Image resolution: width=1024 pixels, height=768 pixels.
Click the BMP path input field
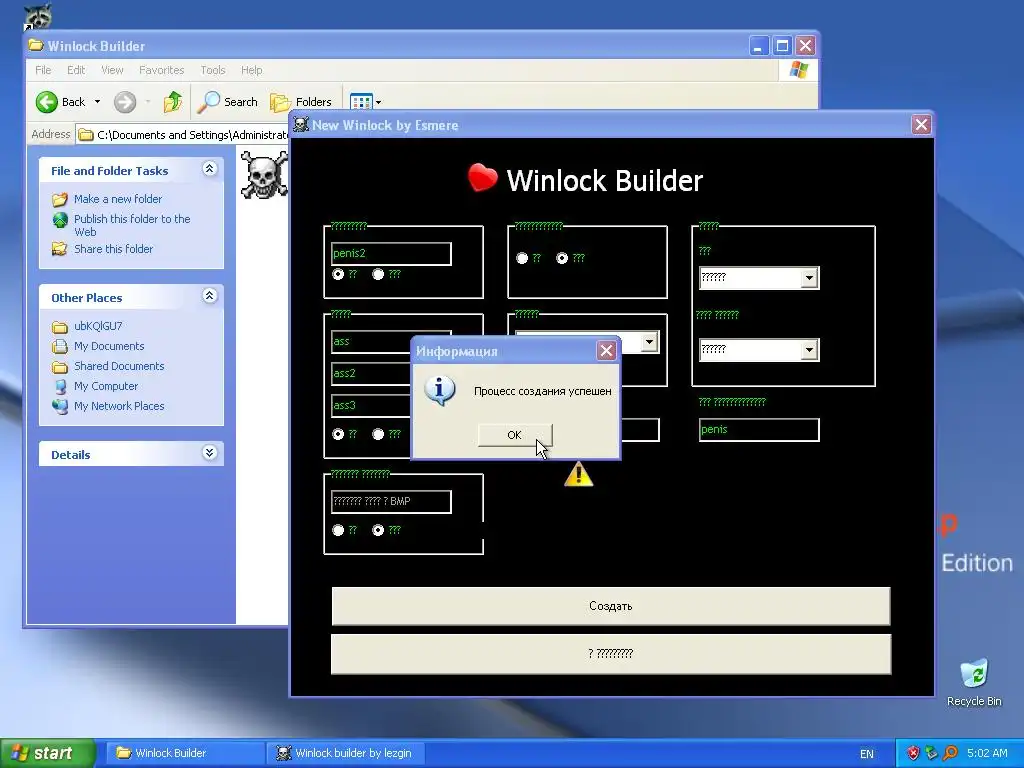pos(391,502)
